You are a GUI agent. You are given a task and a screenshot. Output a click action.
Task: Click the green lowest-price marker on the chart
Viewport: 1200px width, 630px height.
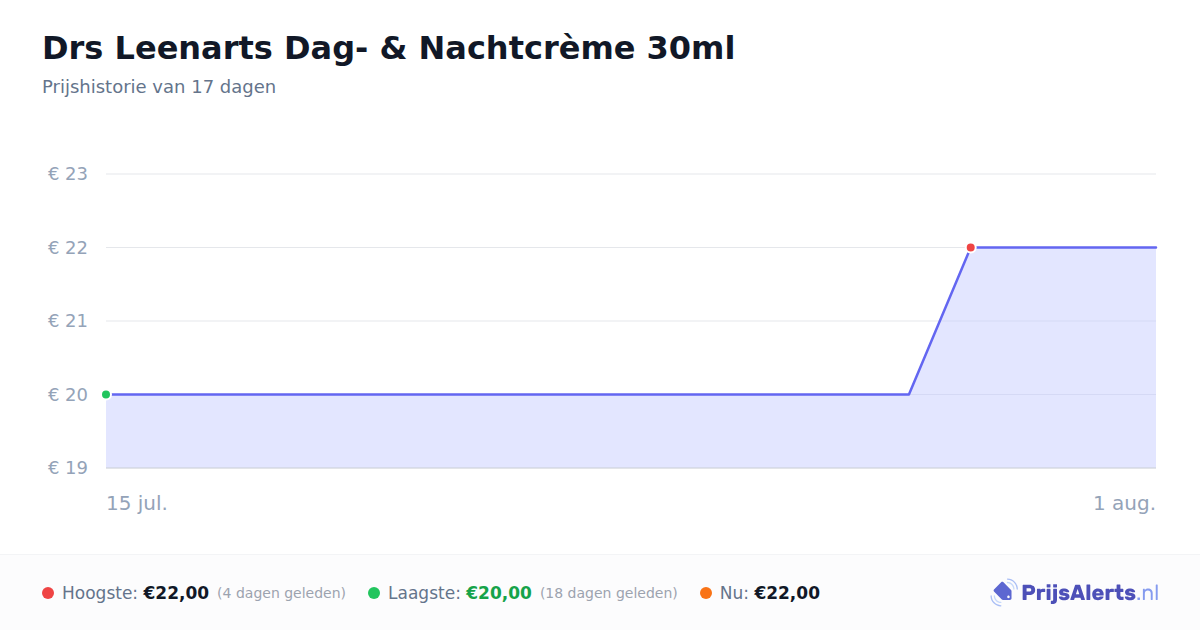[x=106, y=394]
